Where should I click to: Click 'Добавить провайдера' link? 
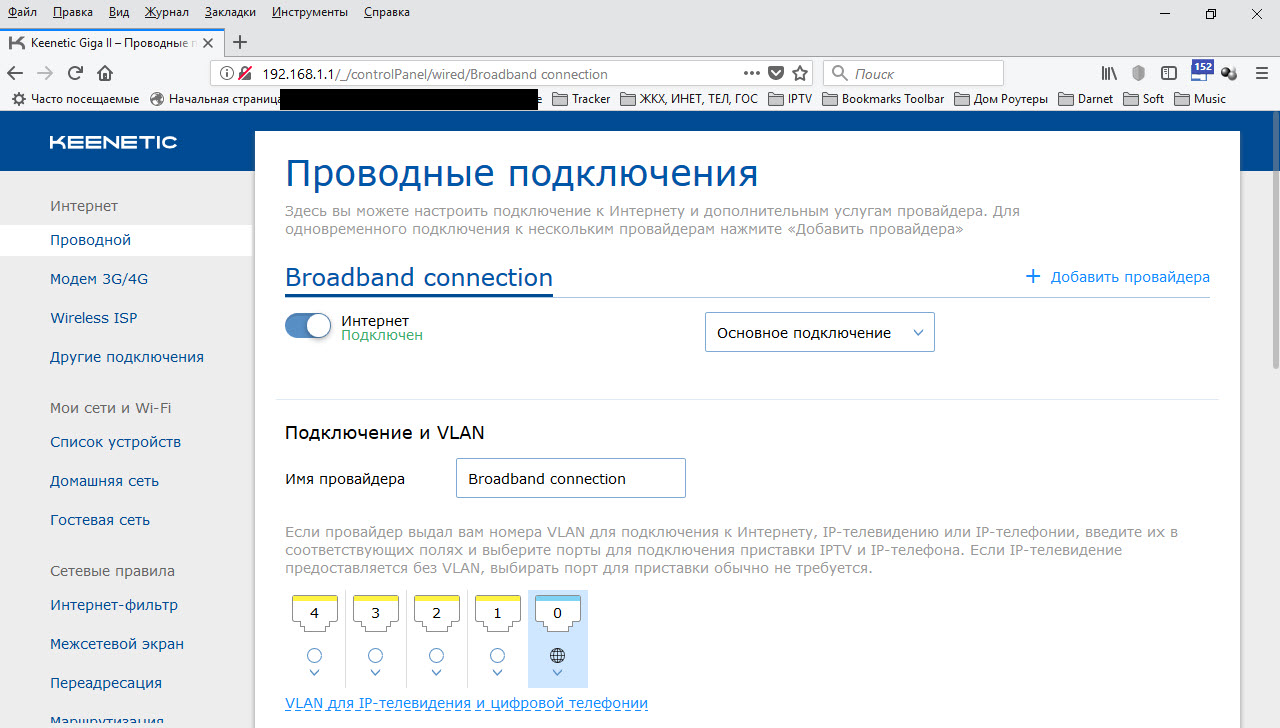[1117, 277]
